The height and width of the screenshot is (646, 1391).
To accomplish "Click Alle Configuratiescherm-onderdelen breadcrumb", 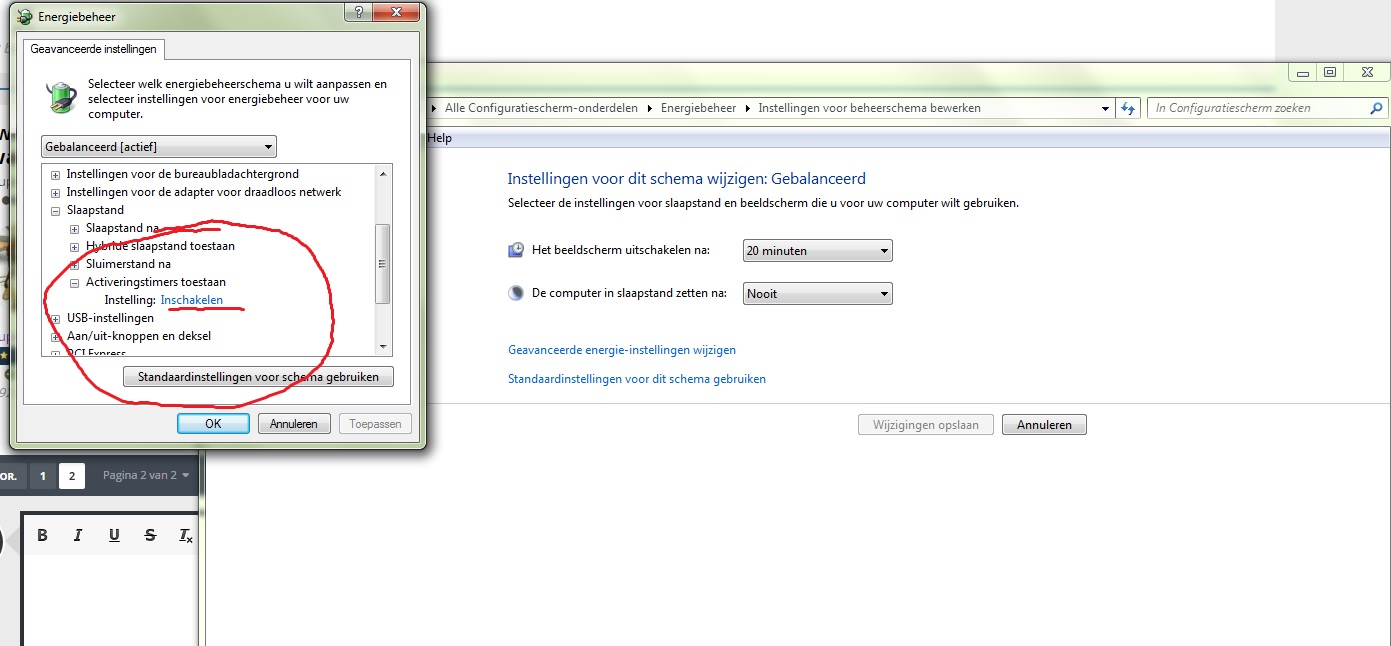I will click(541, 108).
